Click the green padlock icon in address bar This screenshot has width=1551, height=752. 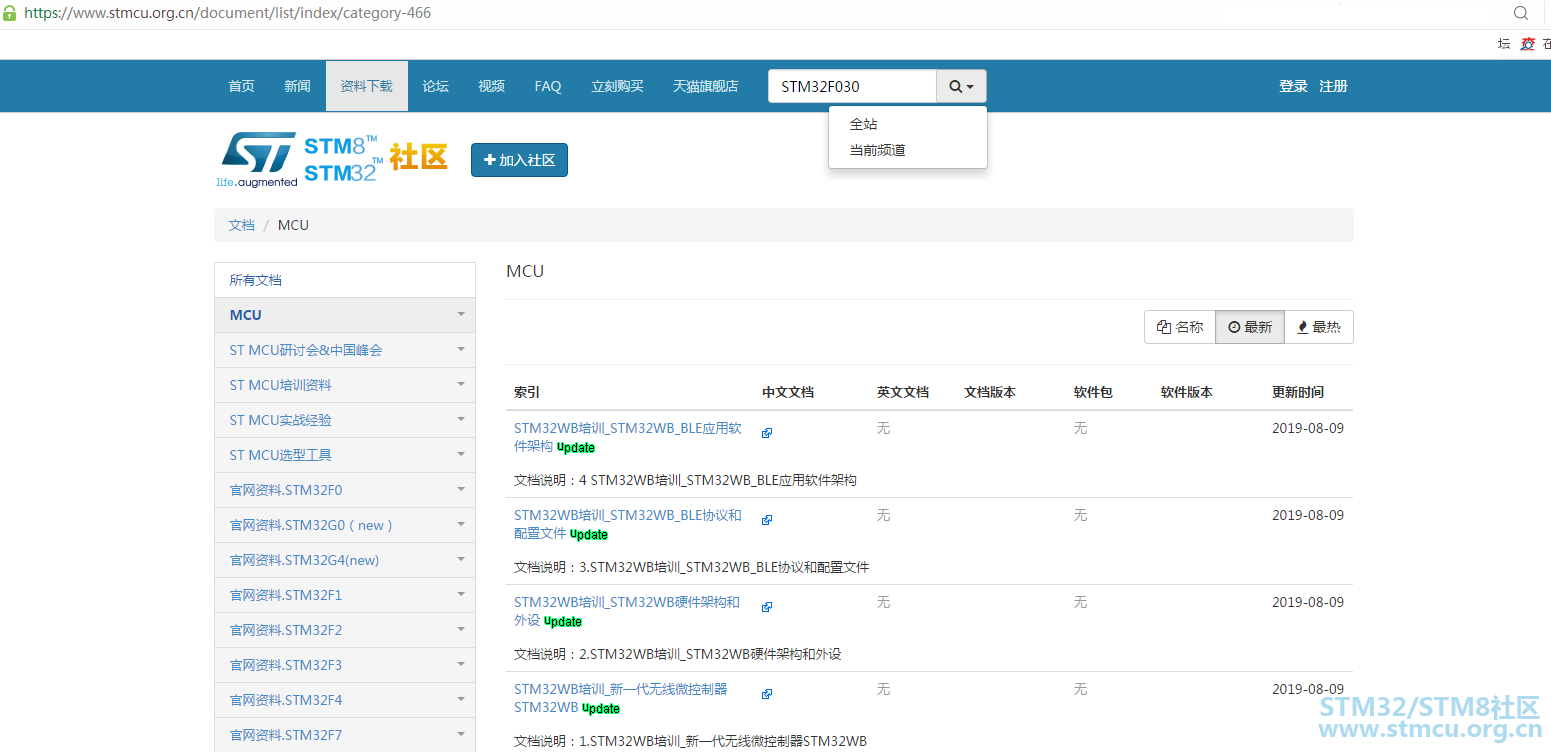point(10,13)
